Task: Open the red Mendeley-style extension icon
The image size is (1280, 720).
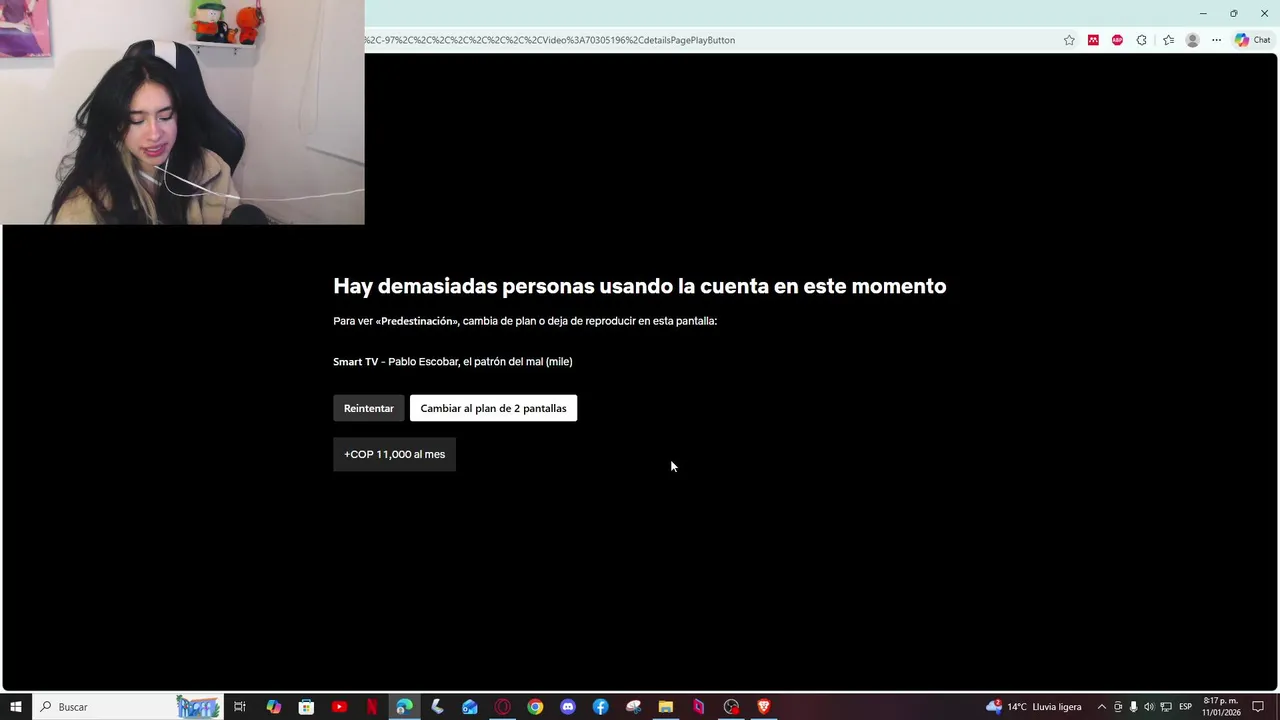Action: click(1093, 40)
